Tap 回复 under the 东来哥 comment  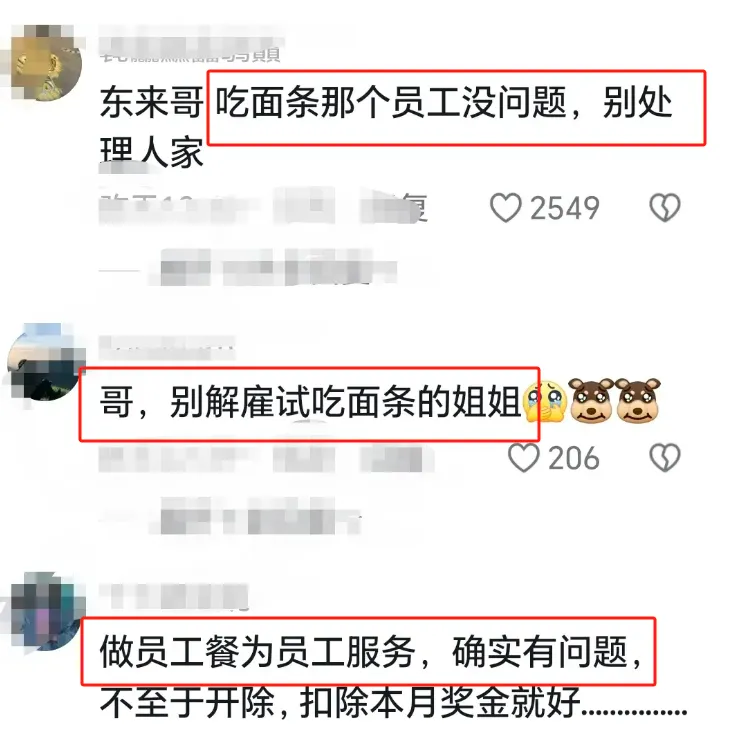(x=394, y=207)
